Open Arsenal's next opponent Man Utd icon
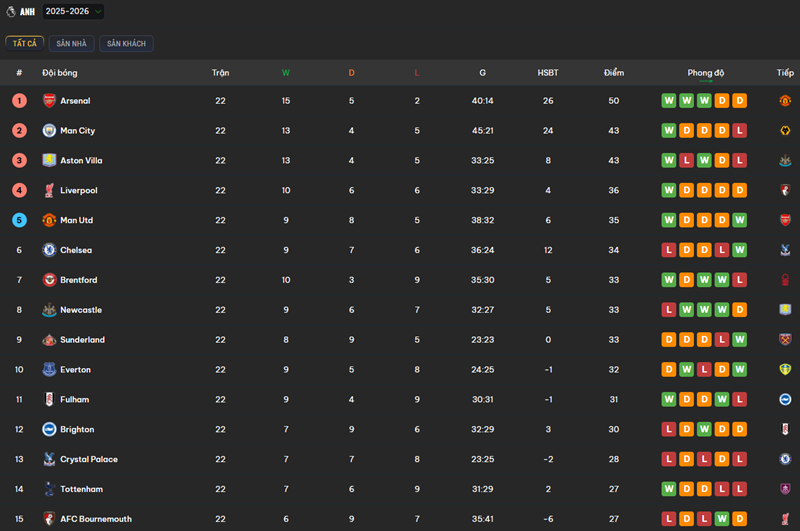 click(x=785, y=101)
